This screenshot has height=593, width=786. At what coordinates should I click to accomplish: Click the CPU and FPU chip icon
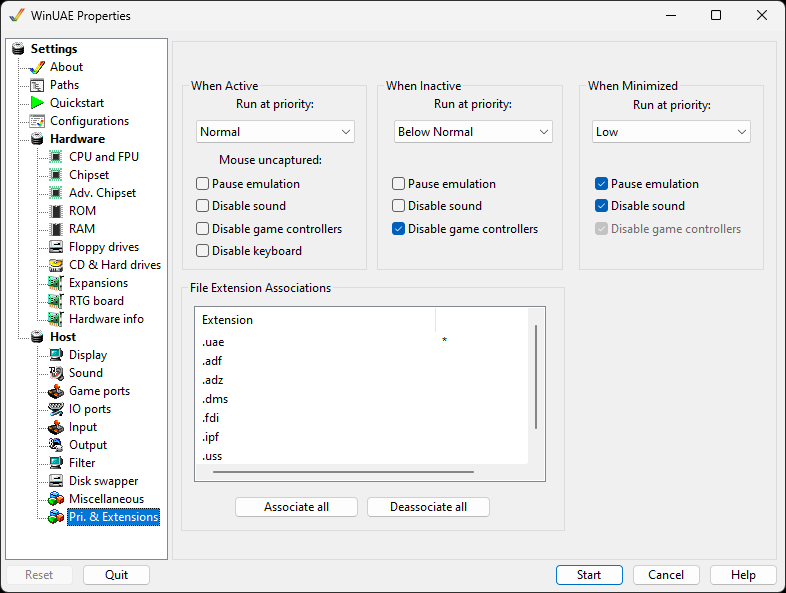click(56, 157)
